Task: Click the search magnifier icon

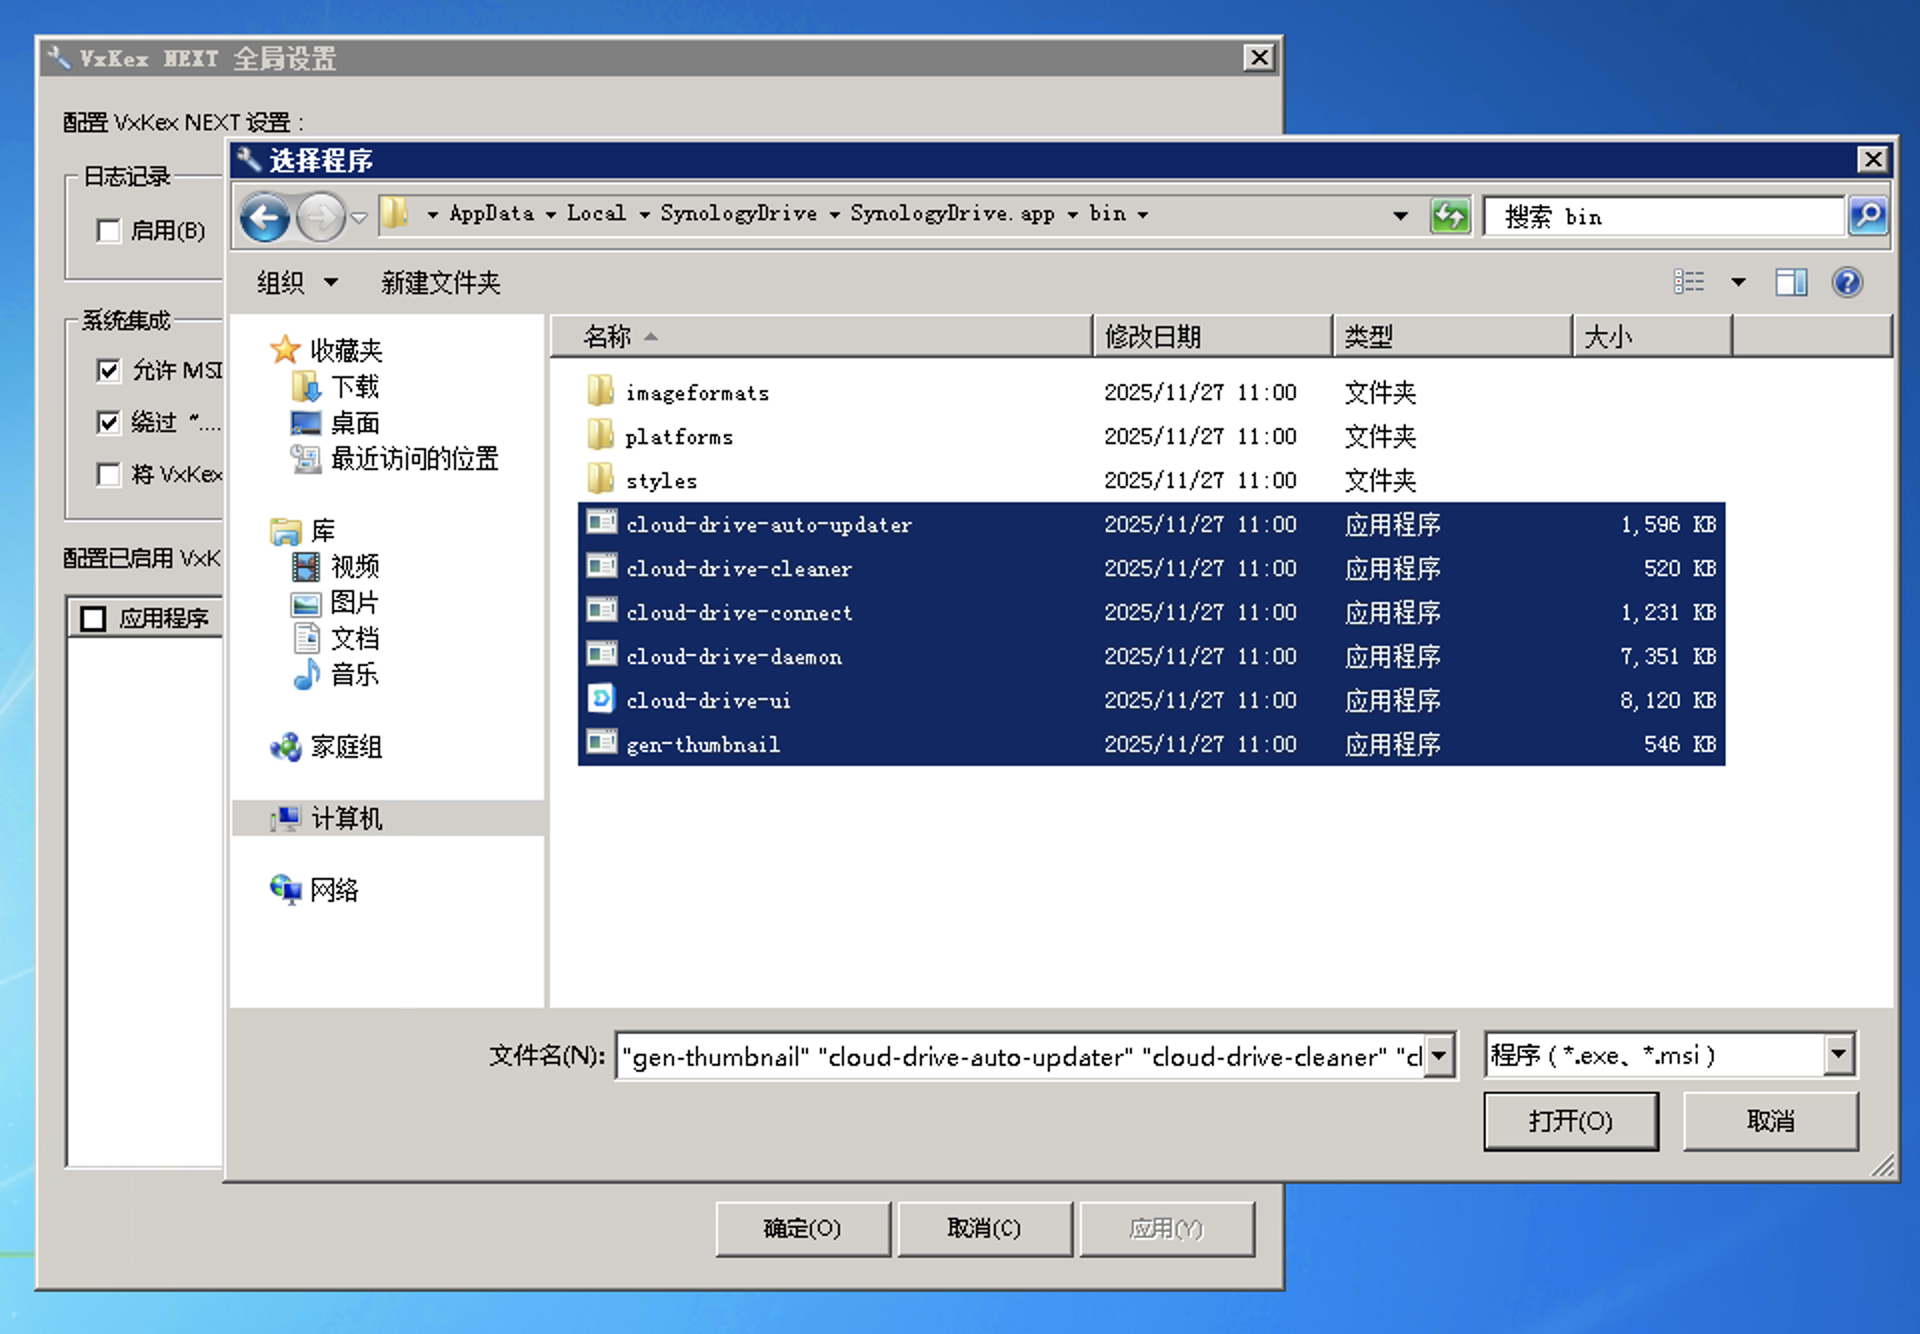Action: [1867, 216]
